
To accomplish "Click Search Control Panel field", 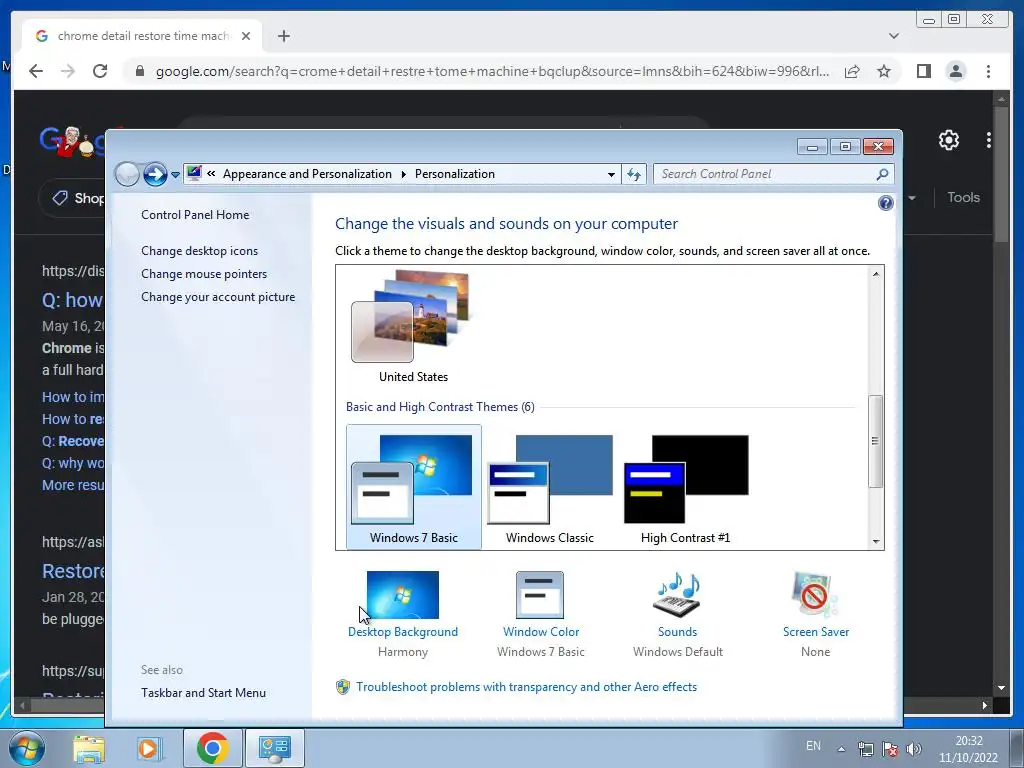I will click(x=774, y=174).
